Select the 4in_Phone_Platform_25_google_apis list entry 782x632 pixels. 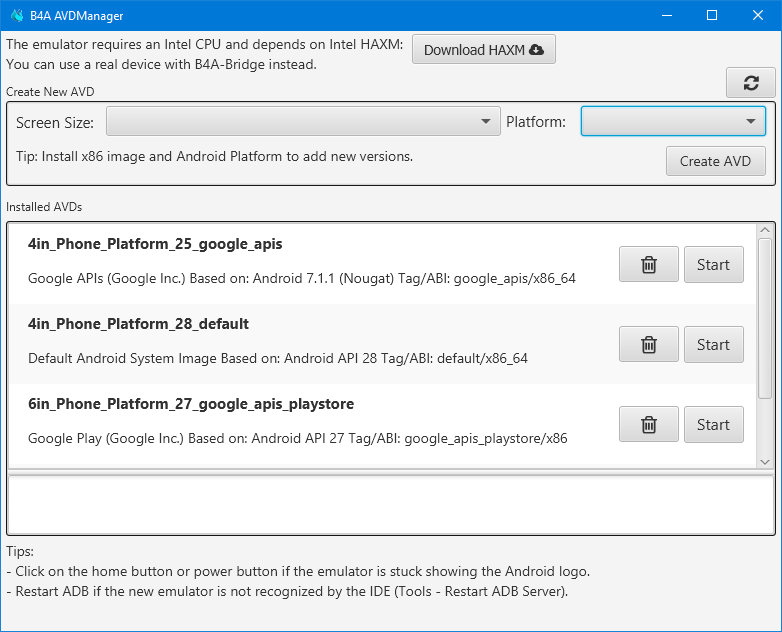click(x=300, y=262)
